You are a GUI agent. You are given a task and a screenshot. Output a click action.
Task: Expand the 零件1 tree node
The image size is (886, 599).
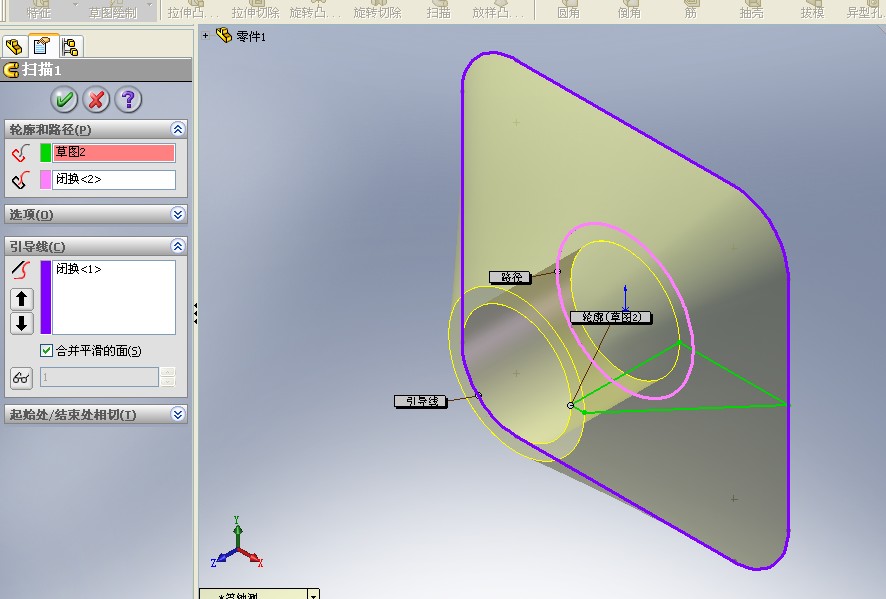point(206,36)
